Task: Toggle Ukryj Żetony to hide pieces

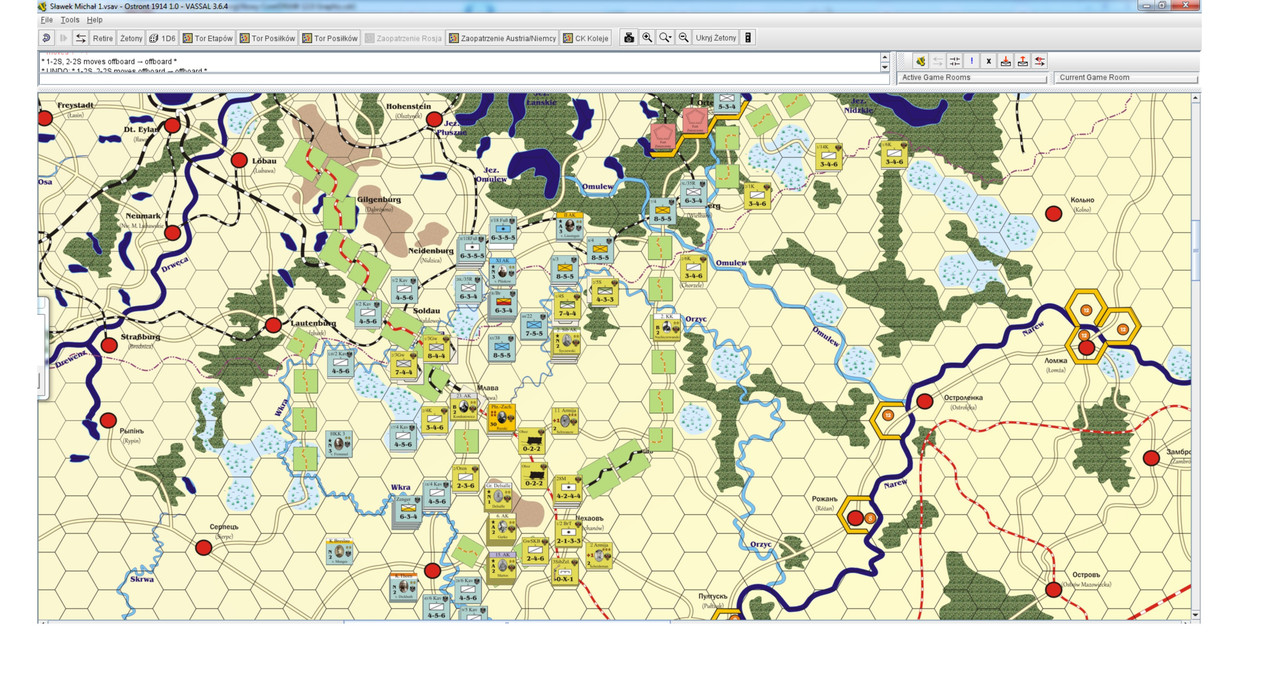Action: 715,38
